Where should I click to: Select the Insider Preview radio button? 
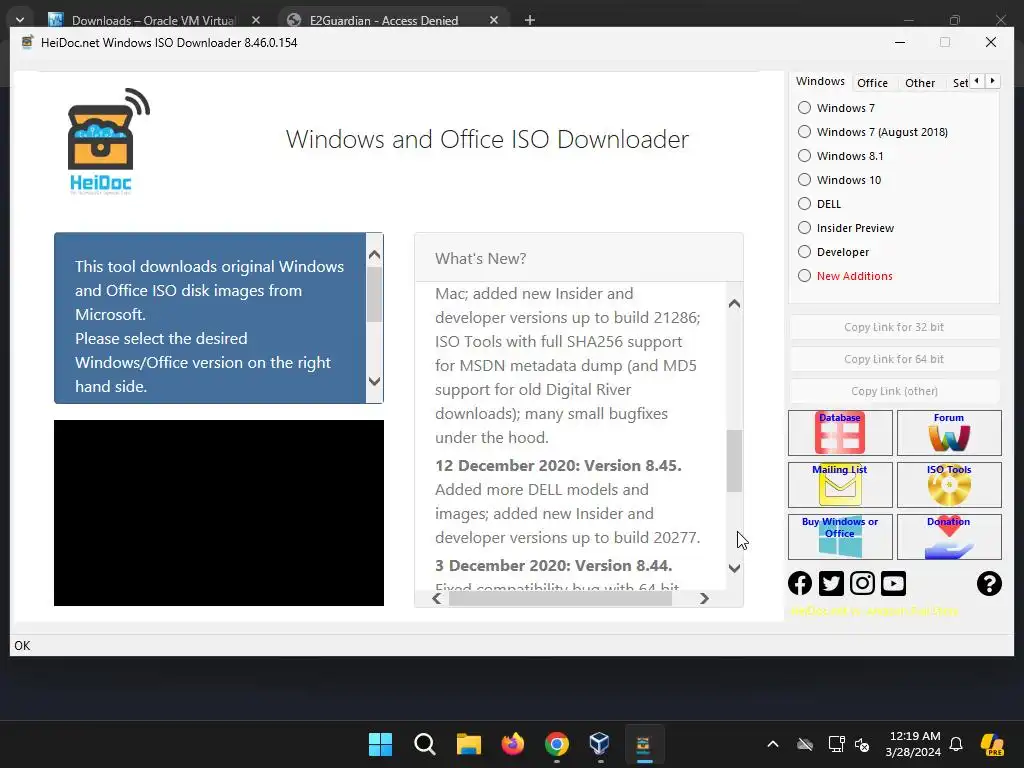coord(805,228)
